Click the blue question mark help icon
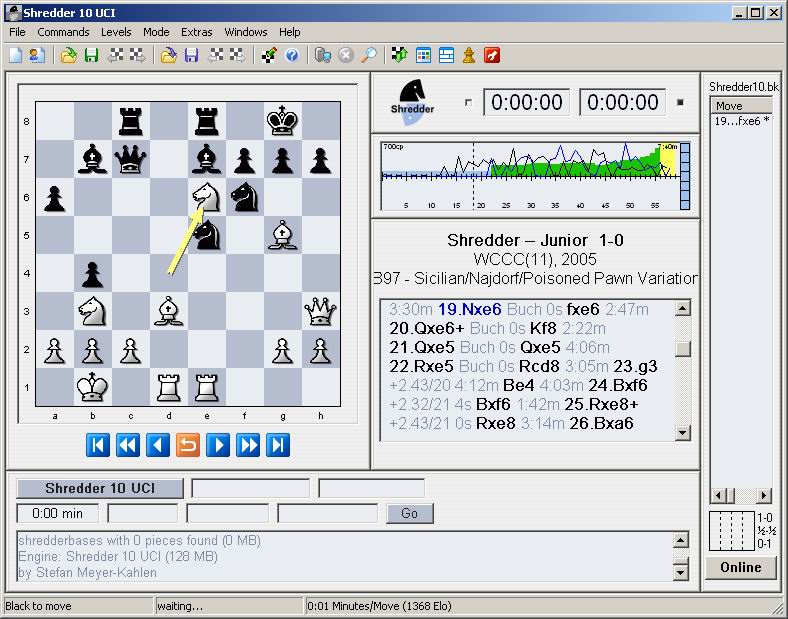Image resolution: width=788 pixels, height=619 pixels. point(292,55)
